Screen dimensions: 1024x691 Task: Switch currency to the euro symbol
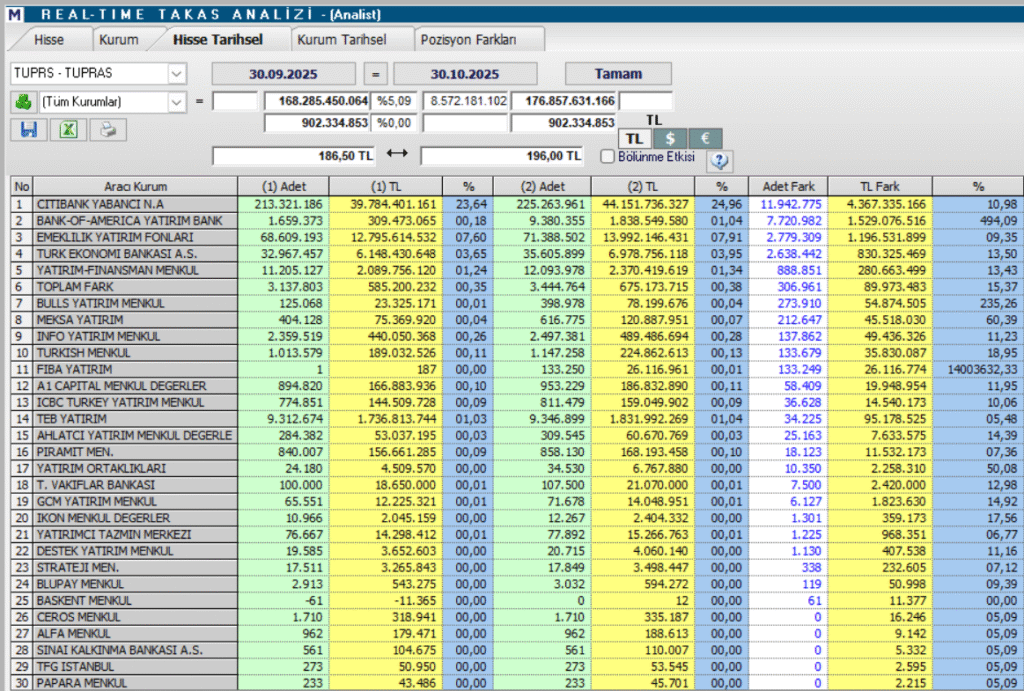[704, 139]
